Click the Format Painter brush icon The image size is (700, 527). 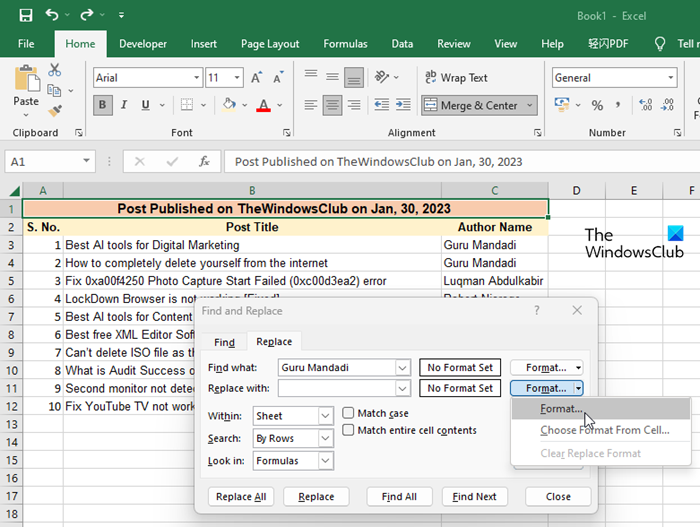[54, 110]
